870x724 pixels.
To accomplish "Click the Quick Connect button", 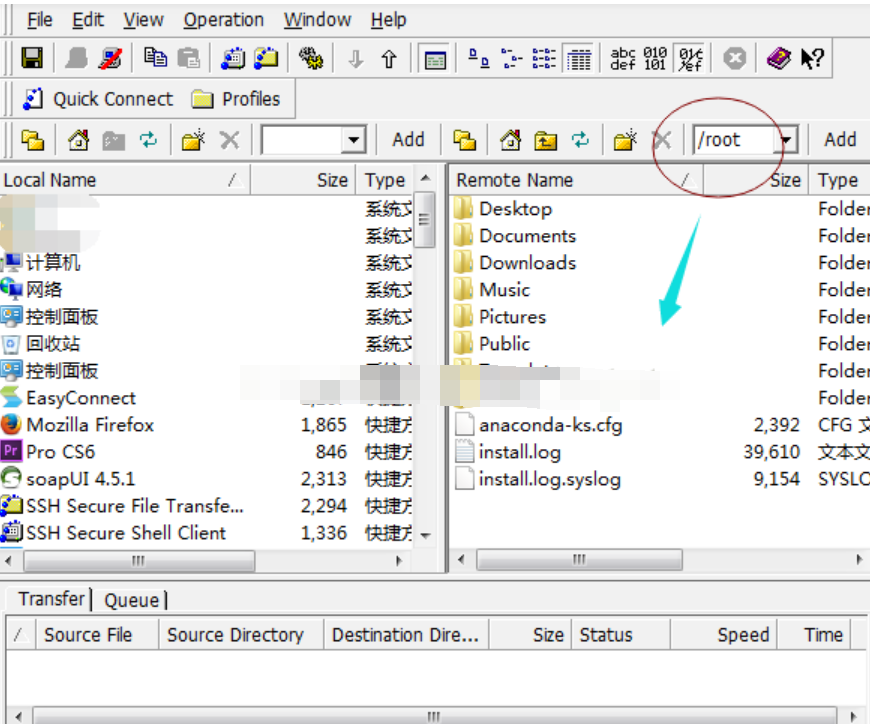I will [x=98, y=99].
